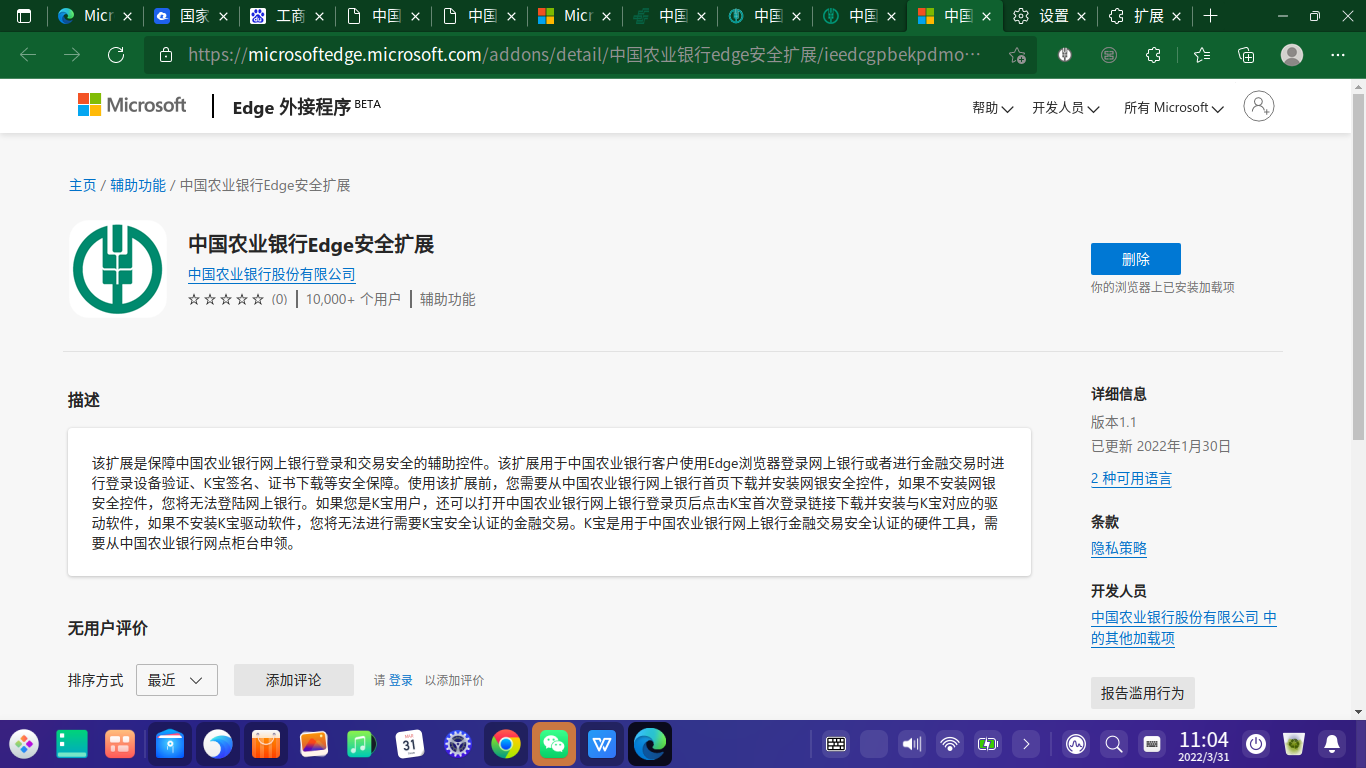Click the Agricultural Bank extension icon in the toolbar
Screen dimensions: 1366x768
pos(1064,55)
